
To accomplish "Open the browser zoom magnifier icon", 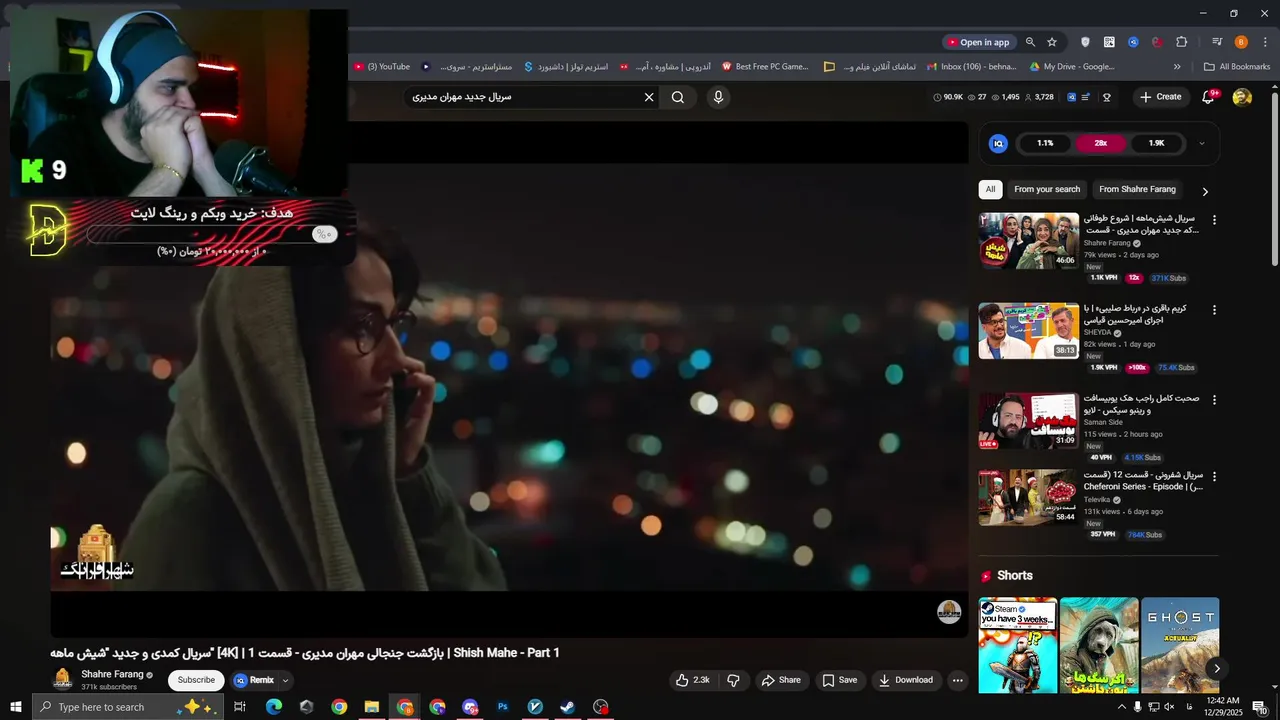I will point(1030,42).
